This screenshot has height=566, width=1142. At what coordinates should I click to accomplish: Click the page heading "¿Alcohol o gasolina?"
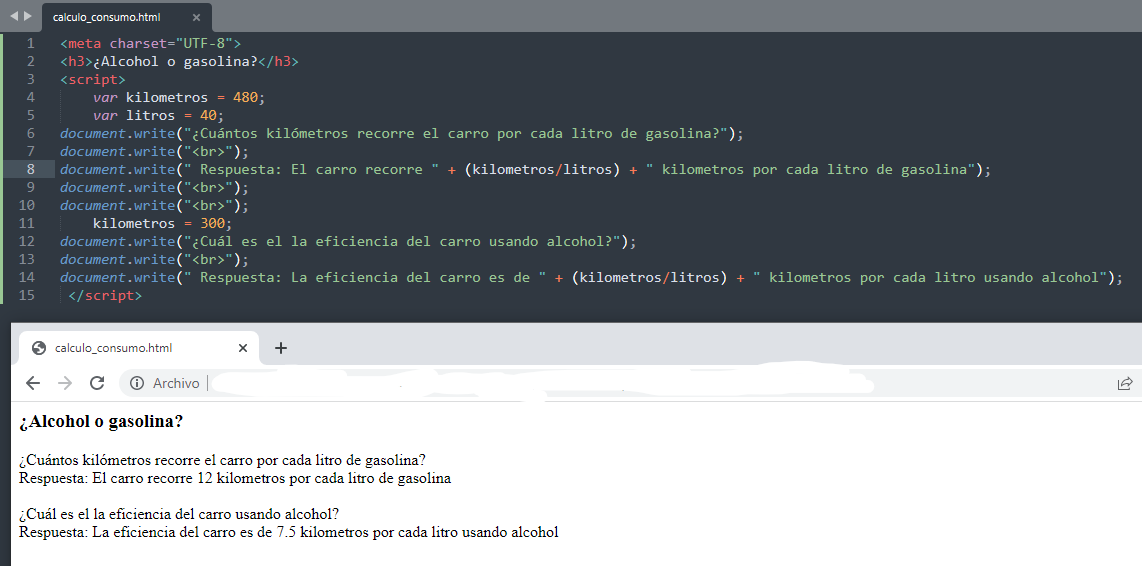pyautogui.click(x=101, y=422)
